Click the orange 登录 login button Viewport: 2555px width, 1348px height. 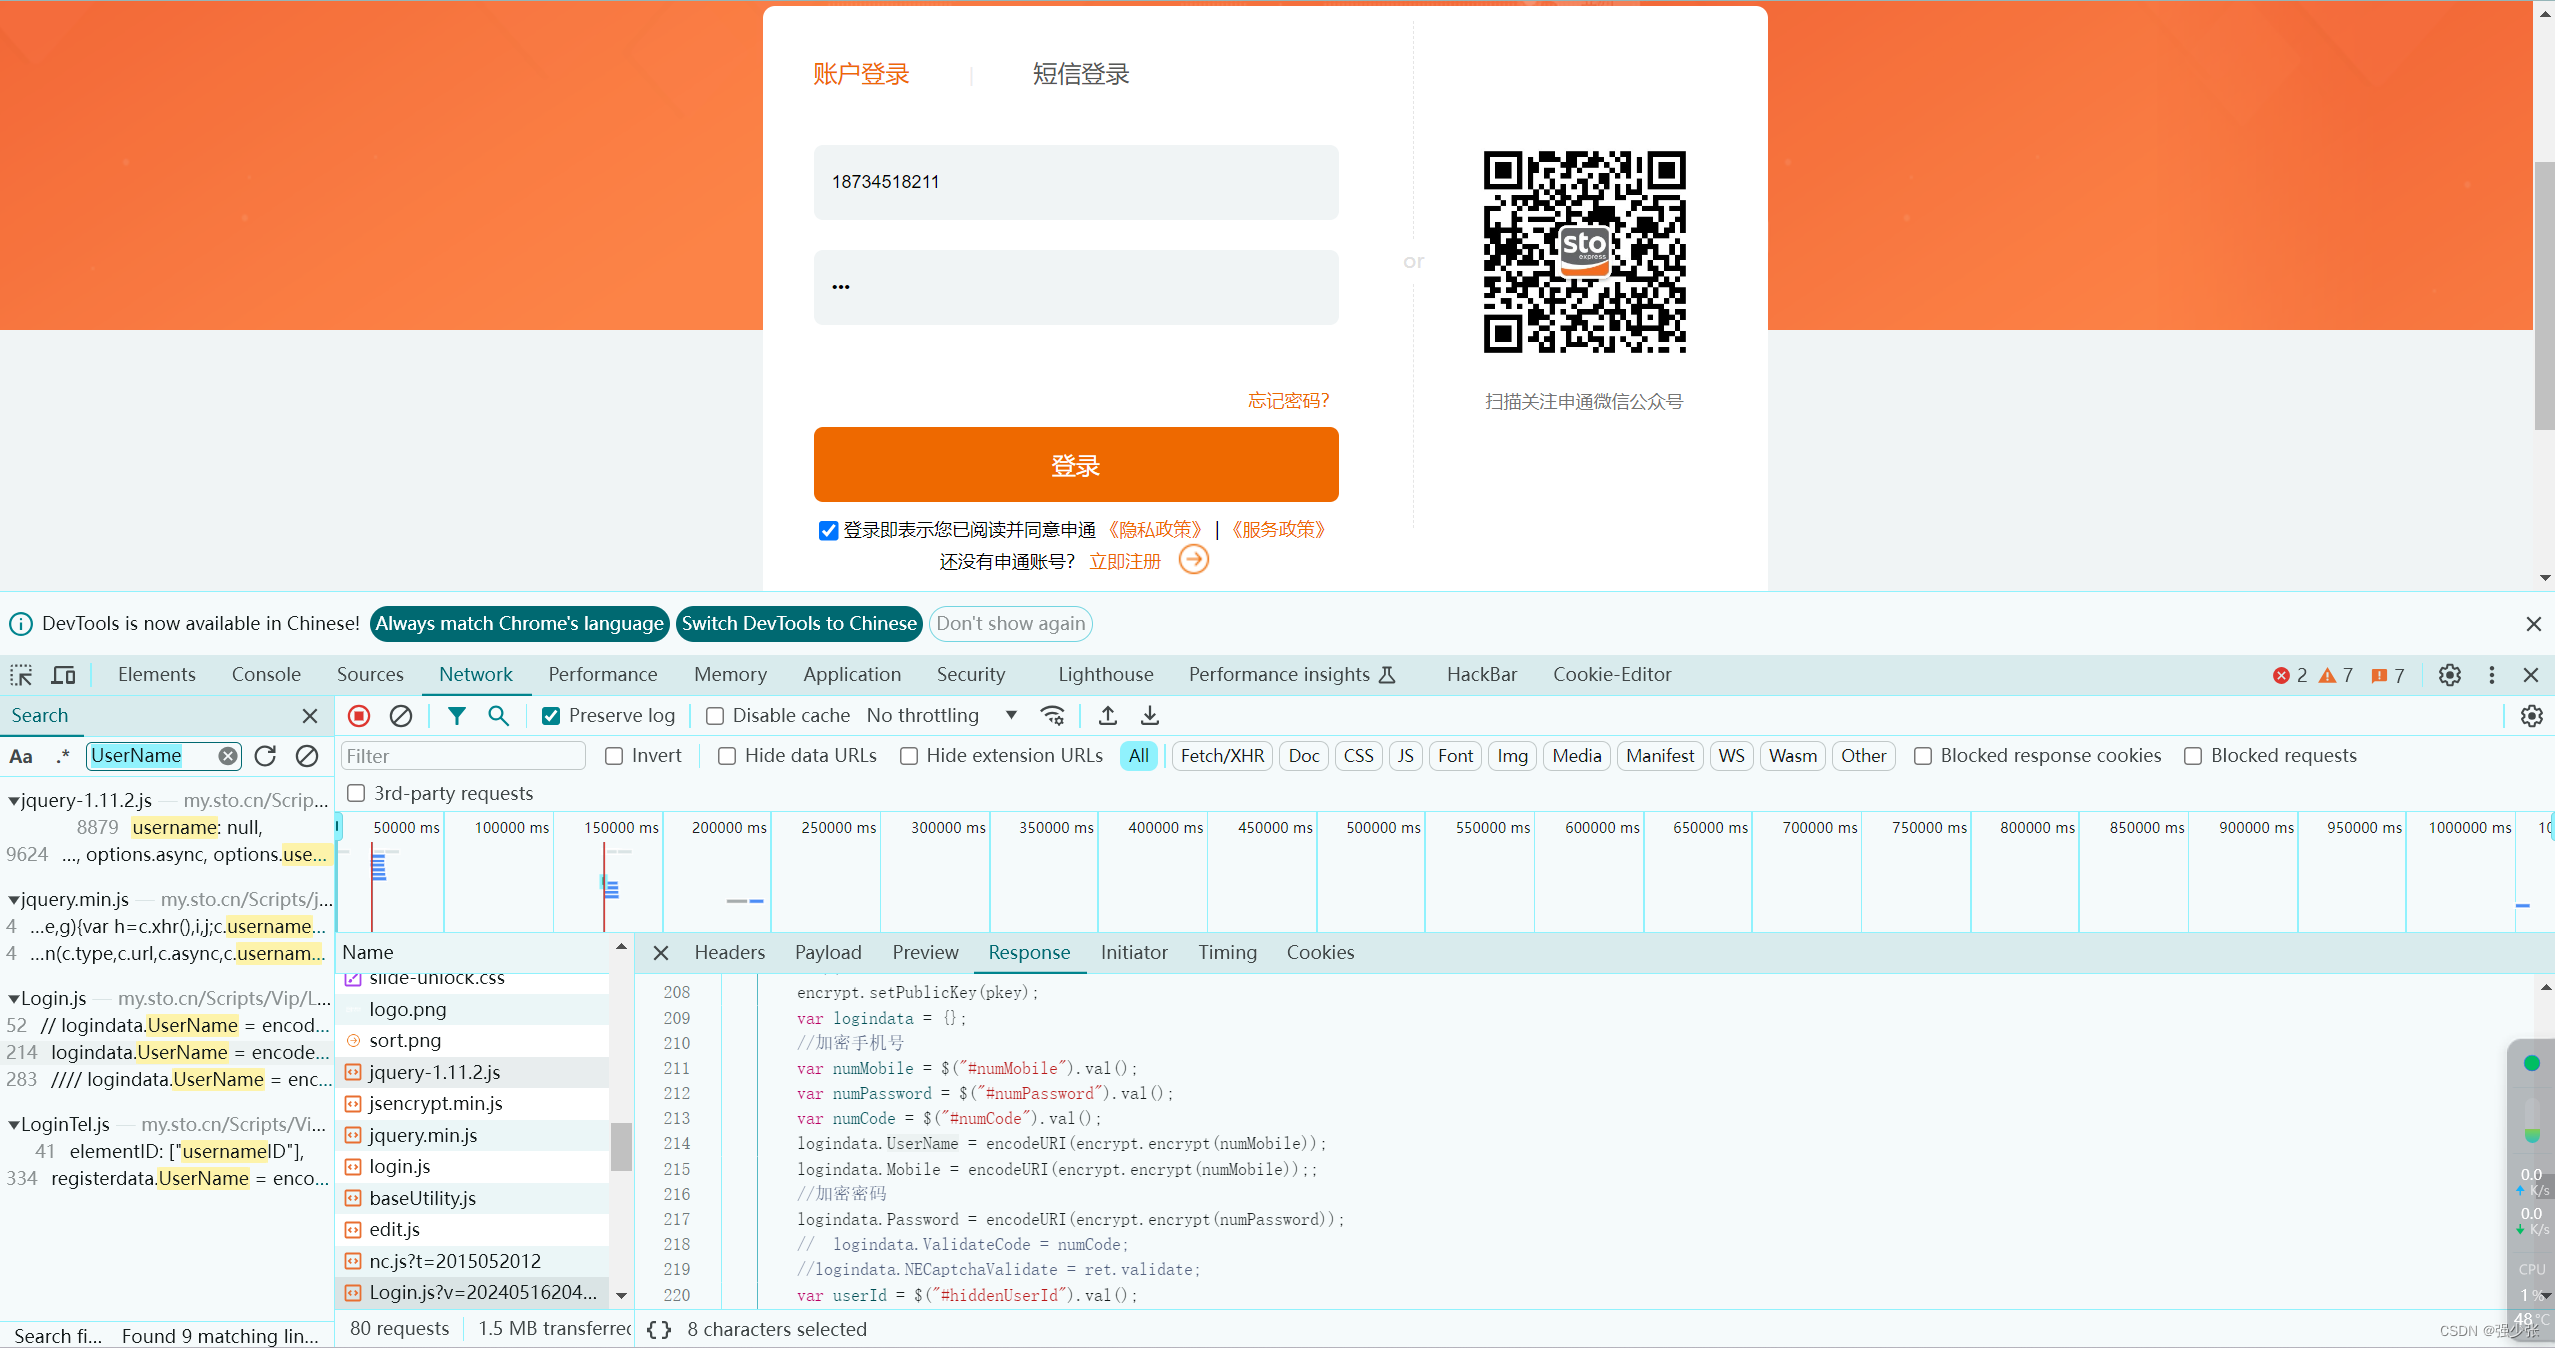click(x=1075, y=465)
